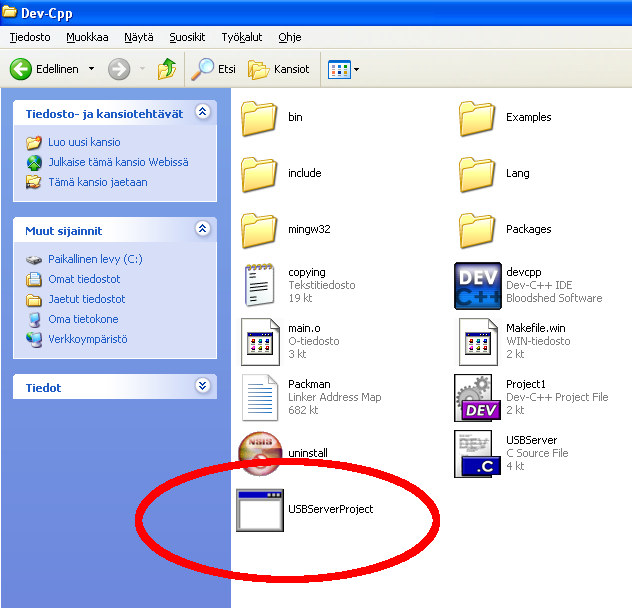Open Oma tietokone link
Image resolution: width=632 pixels, height=608 pixels.
click(x=83, y=319)
